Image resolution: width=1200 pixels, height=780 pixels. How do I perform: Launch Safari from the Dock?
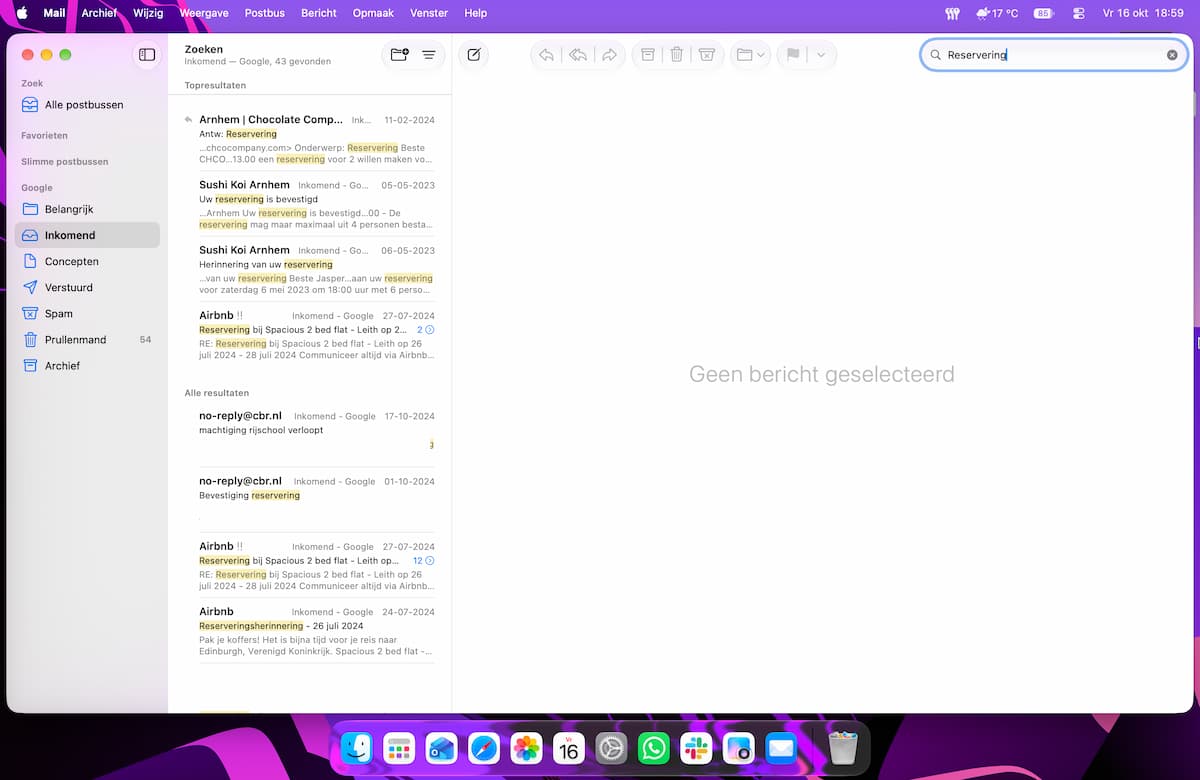coord(484,748)
